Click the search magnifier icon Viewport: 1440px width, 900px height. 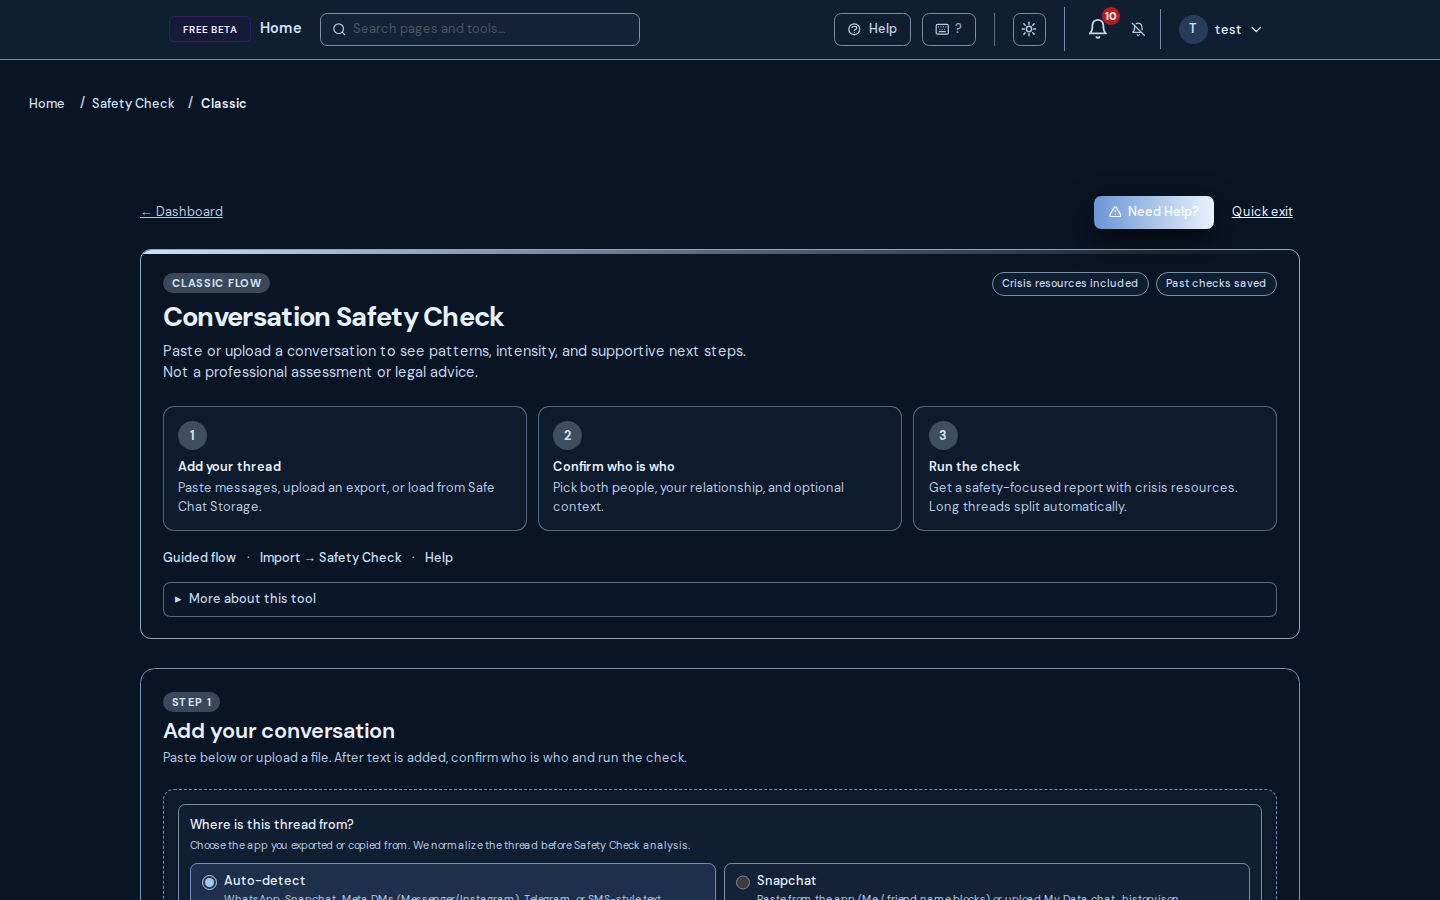[x=339, y=29]
